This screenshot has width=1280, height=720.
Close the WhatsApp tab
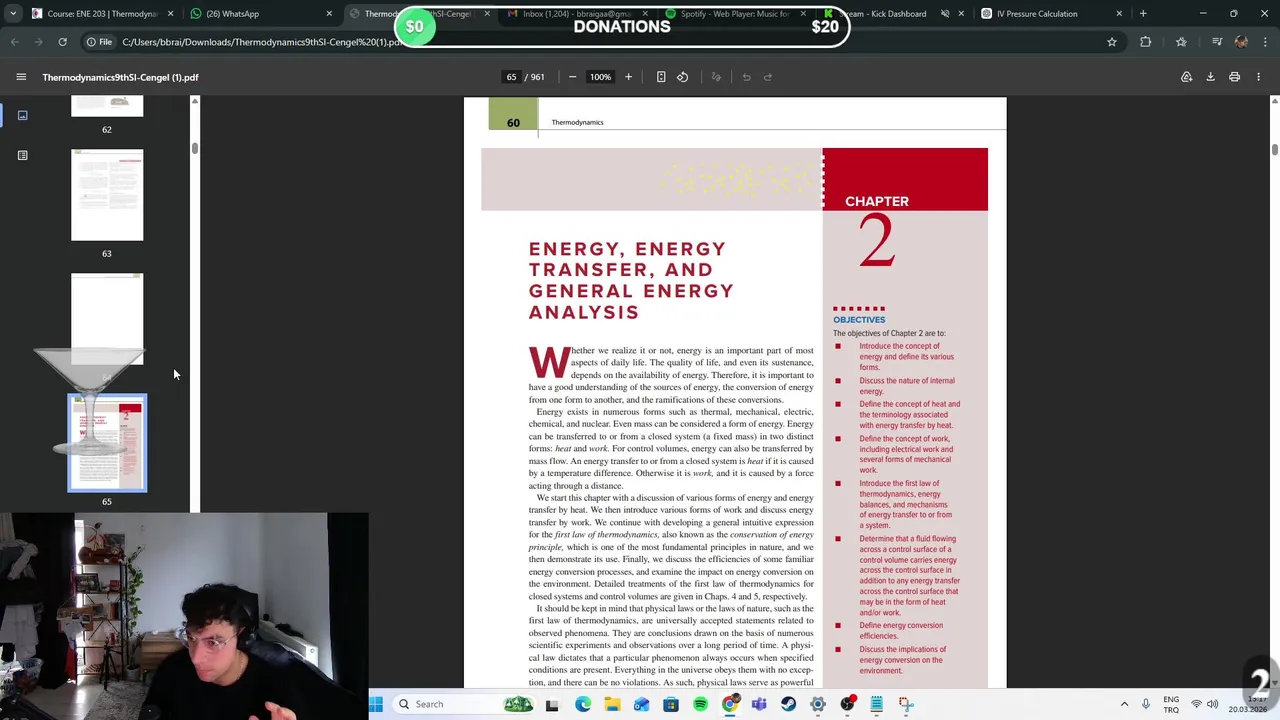click(x=329, y=14)
